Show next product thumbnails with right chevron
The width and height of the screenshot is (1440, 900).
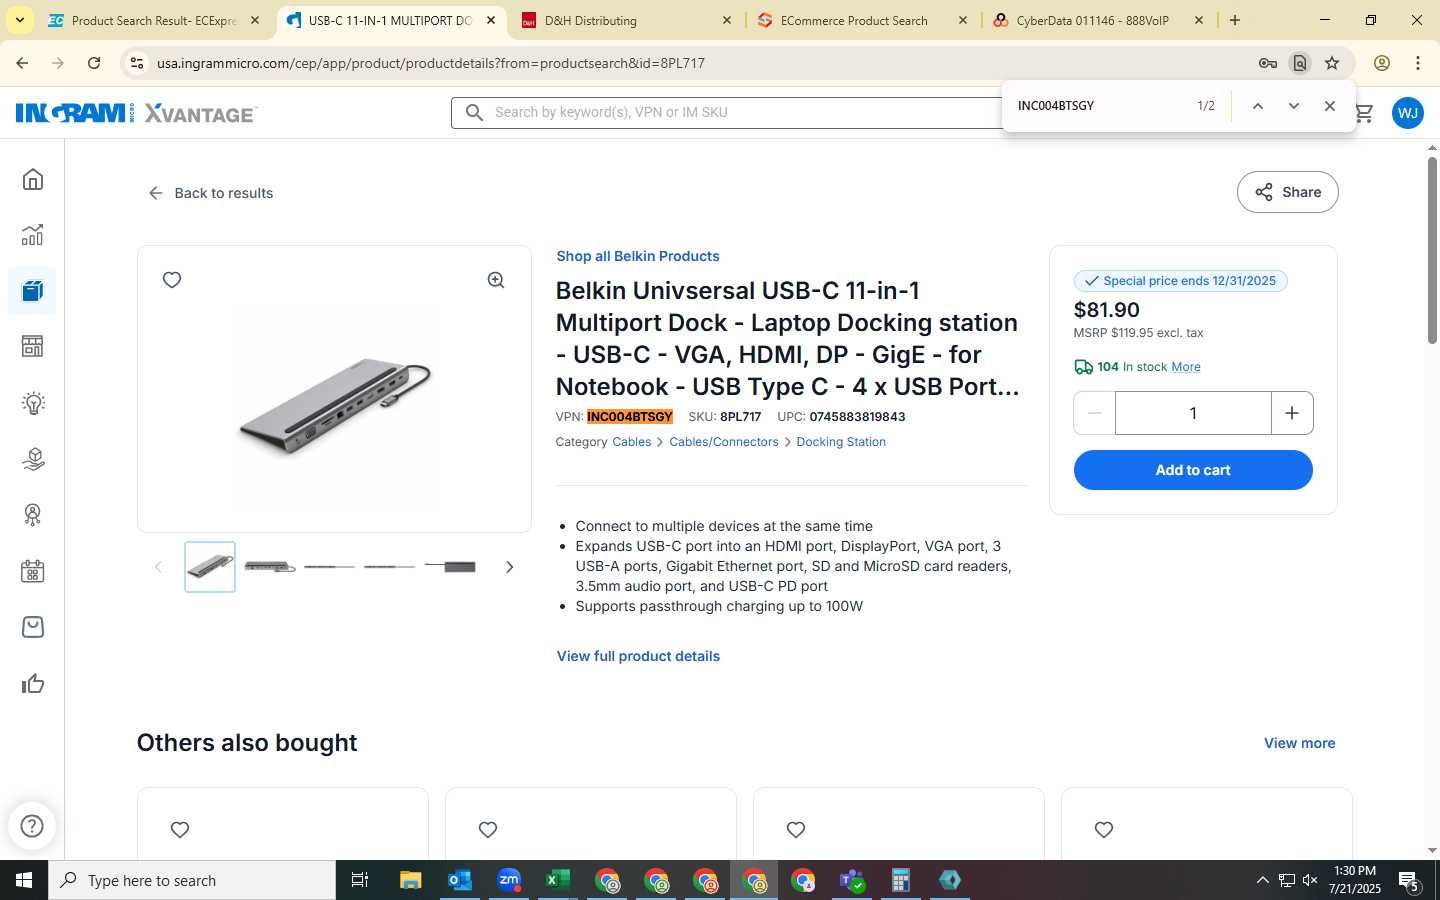[509, 567]
